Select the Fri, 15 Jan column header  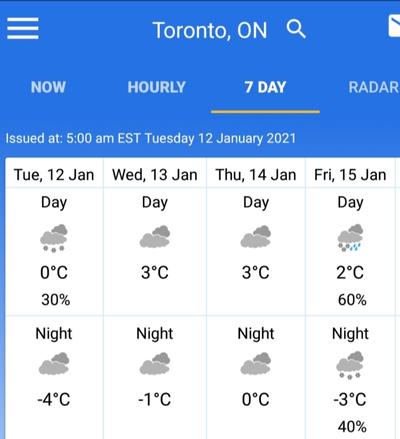(x=350, y=175)
